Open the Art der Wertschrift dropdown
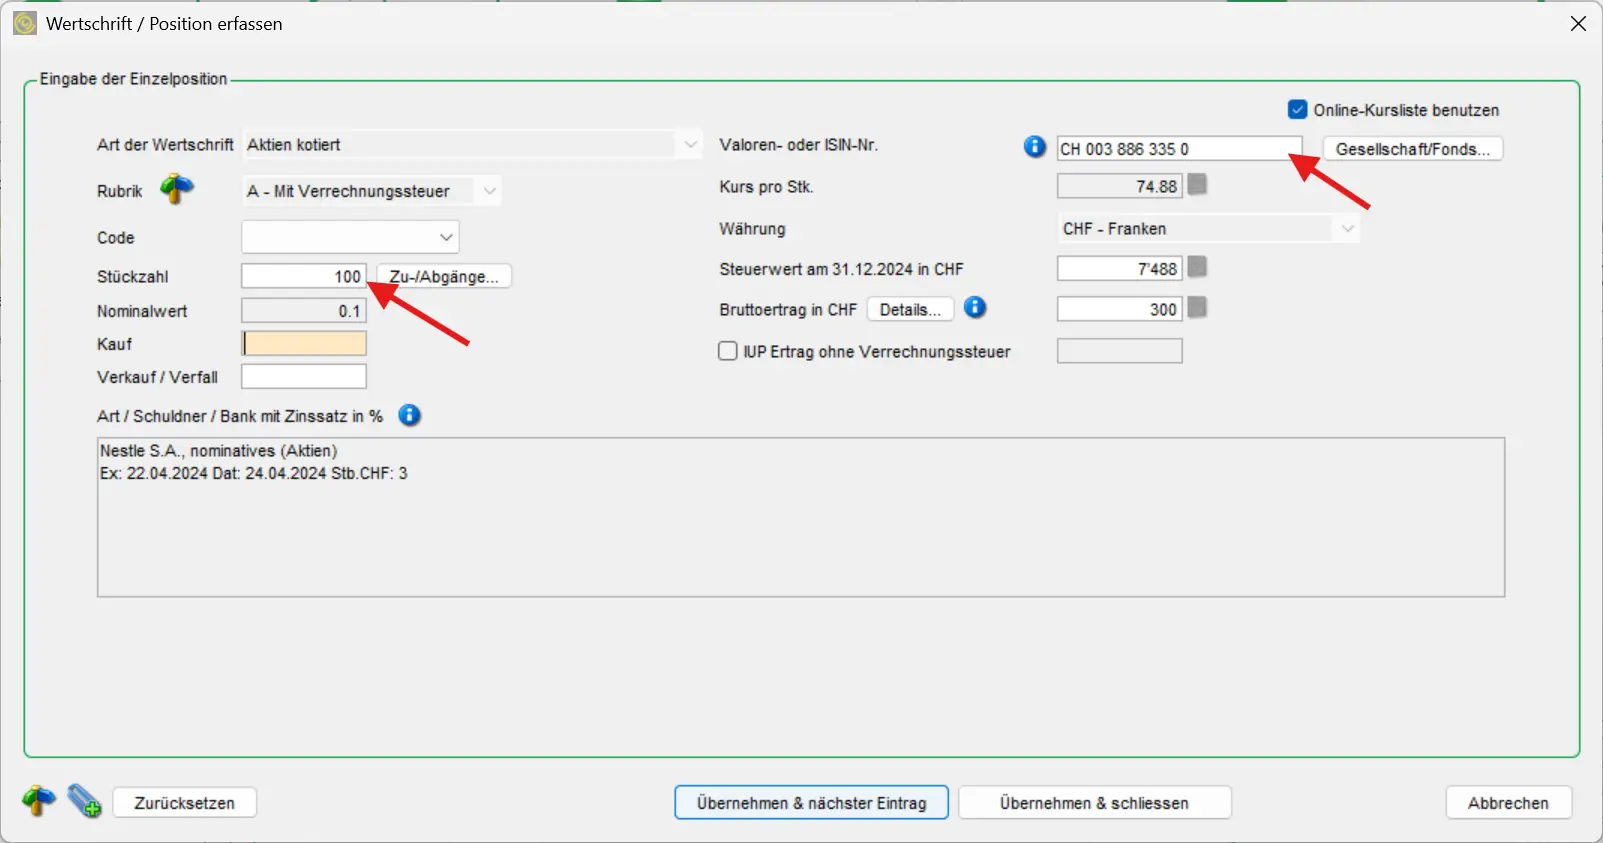 (690, 145)
